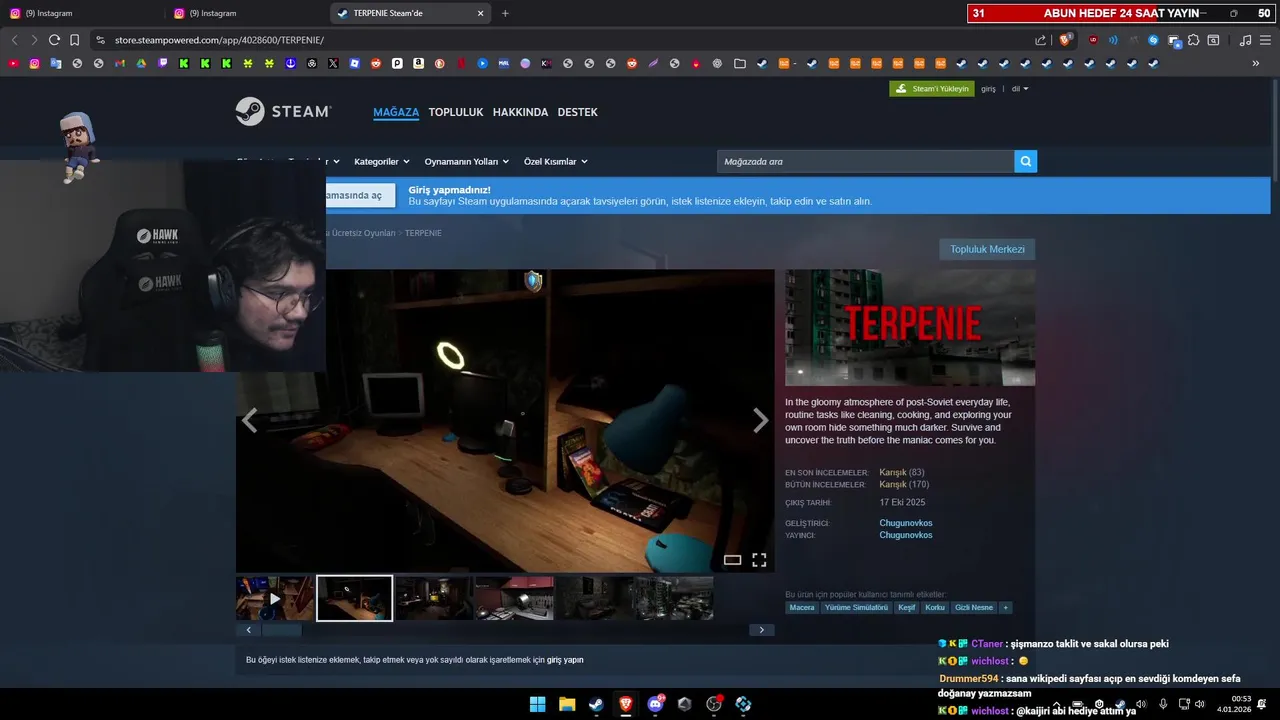
Task: Show previous screenshot with left arrow
Action: coord(250,421)
